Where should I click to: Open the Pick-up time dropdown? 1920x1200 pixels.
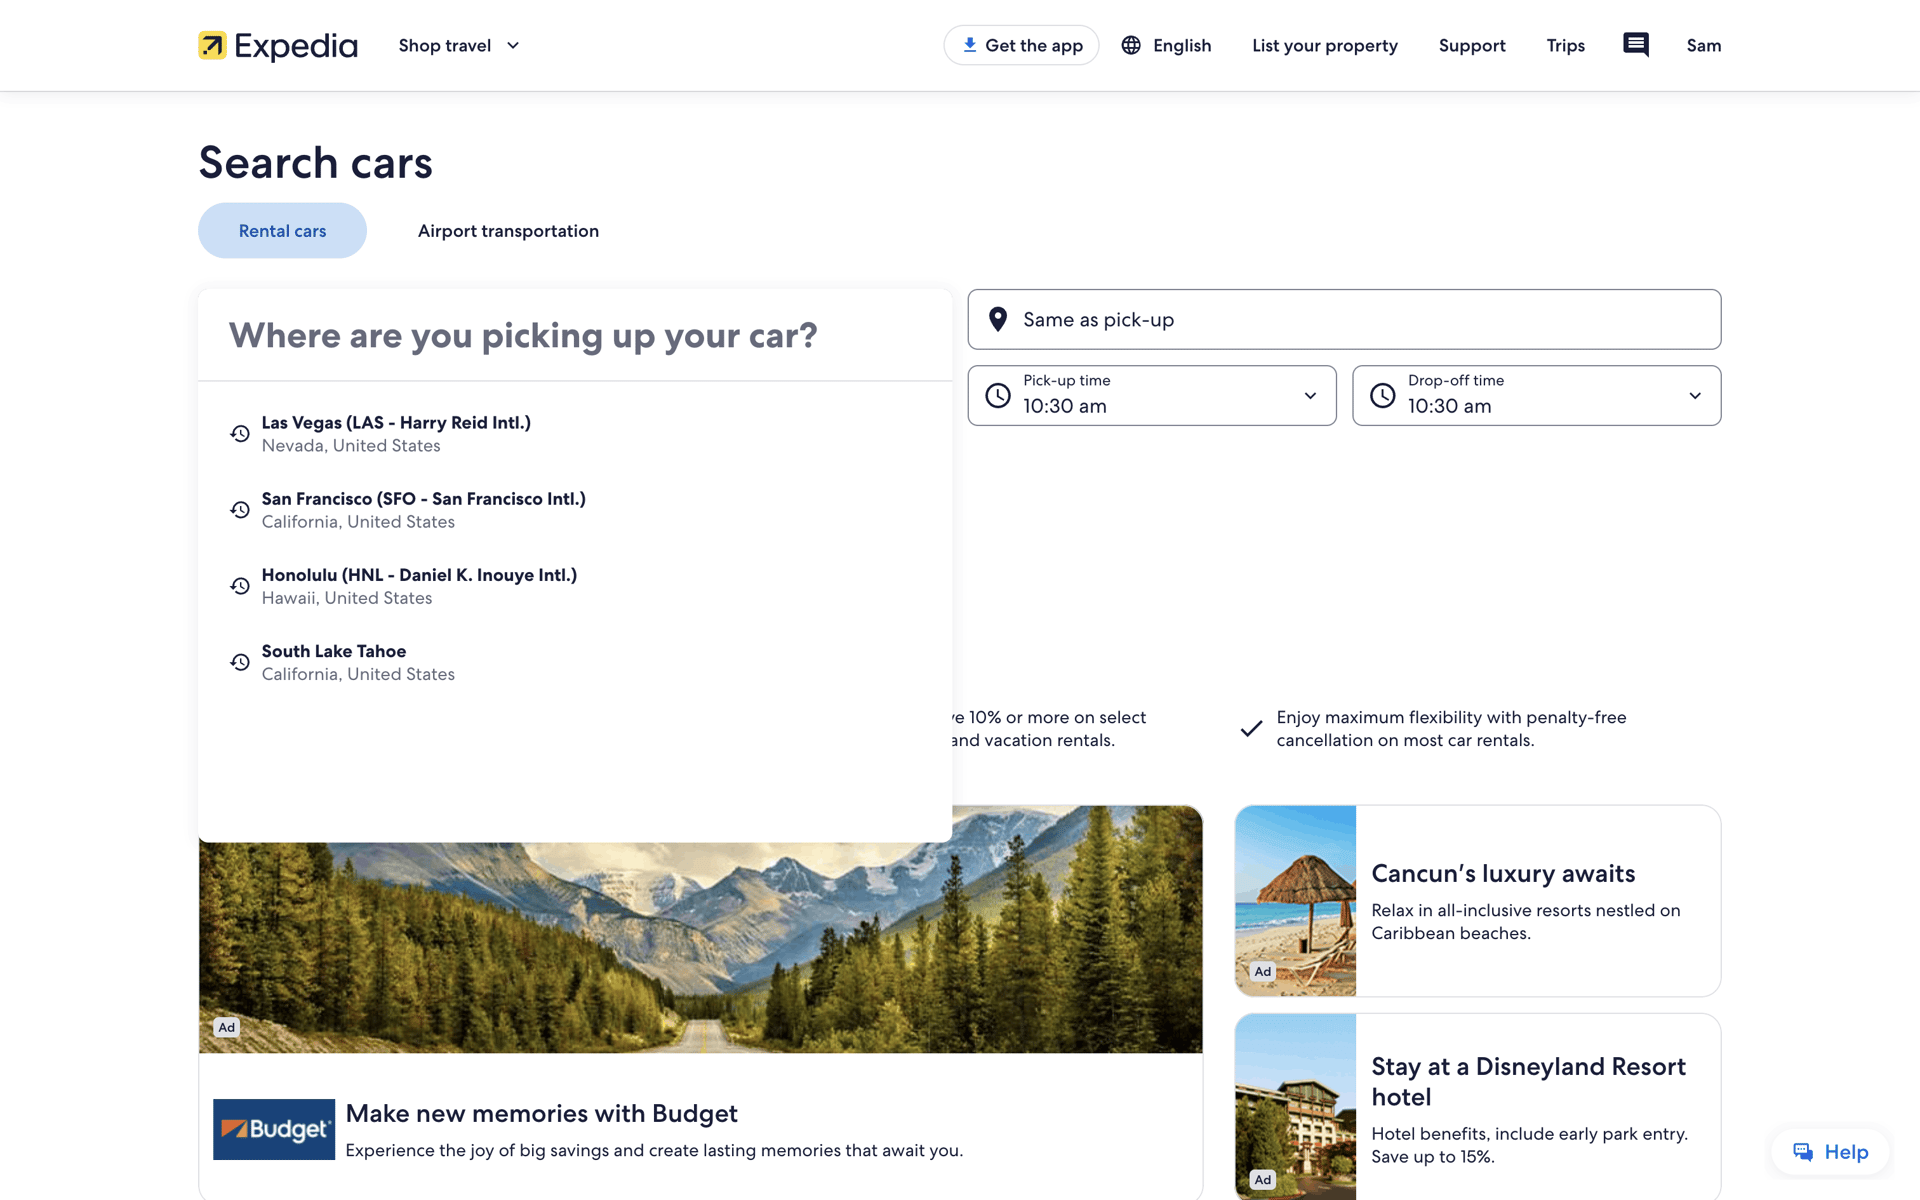[1152, 396]
